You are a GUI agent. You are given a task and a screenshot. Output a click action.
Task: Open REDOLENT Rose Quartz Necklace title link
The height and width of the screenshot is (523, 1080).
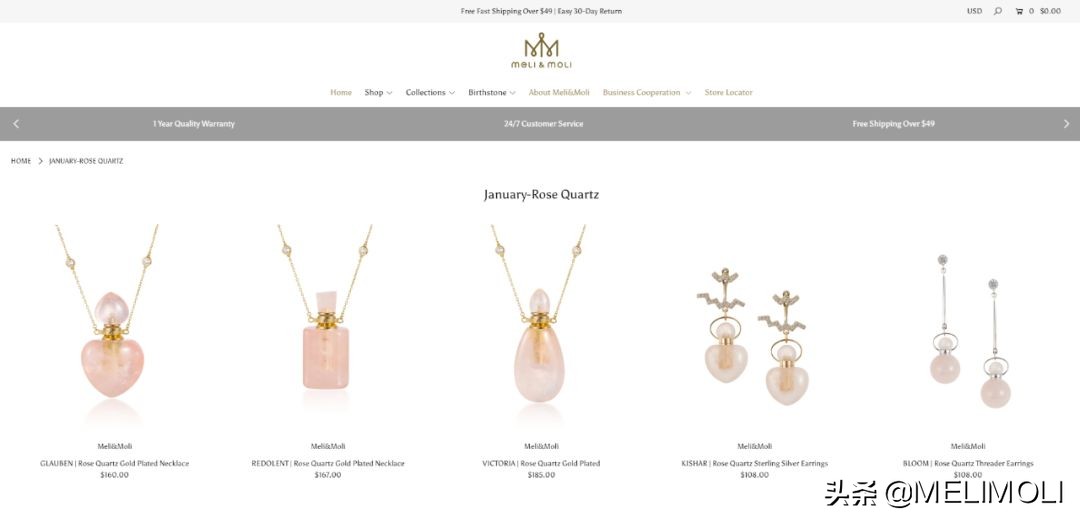(x=328, y=464)
